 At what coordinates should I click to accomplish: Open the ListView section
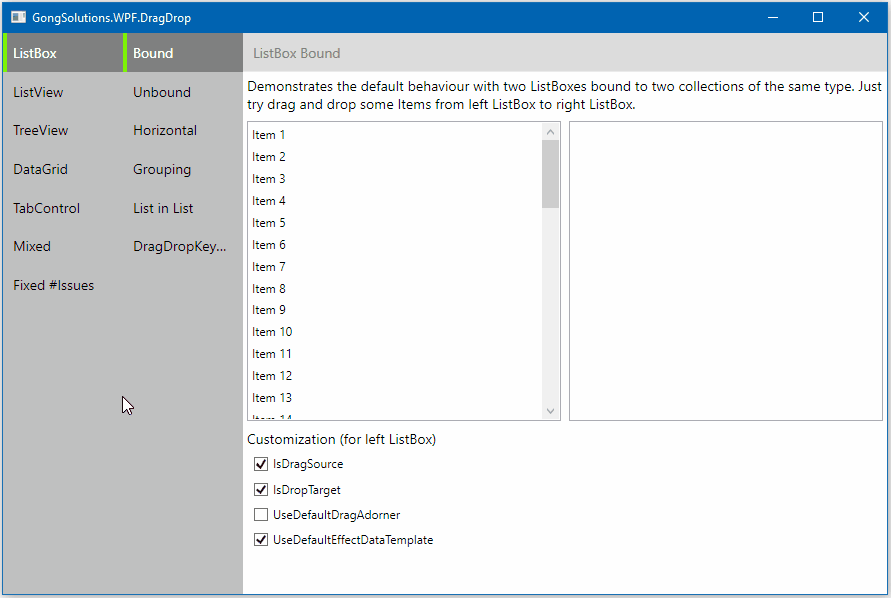[38, 92]
